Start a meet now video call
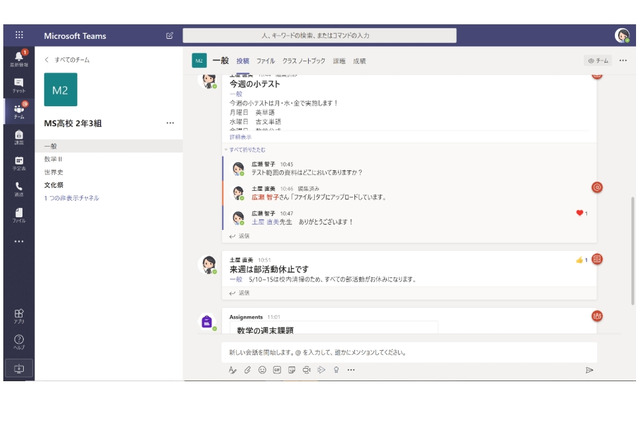Viewport: 640px width, 426px height. [307, 370]
